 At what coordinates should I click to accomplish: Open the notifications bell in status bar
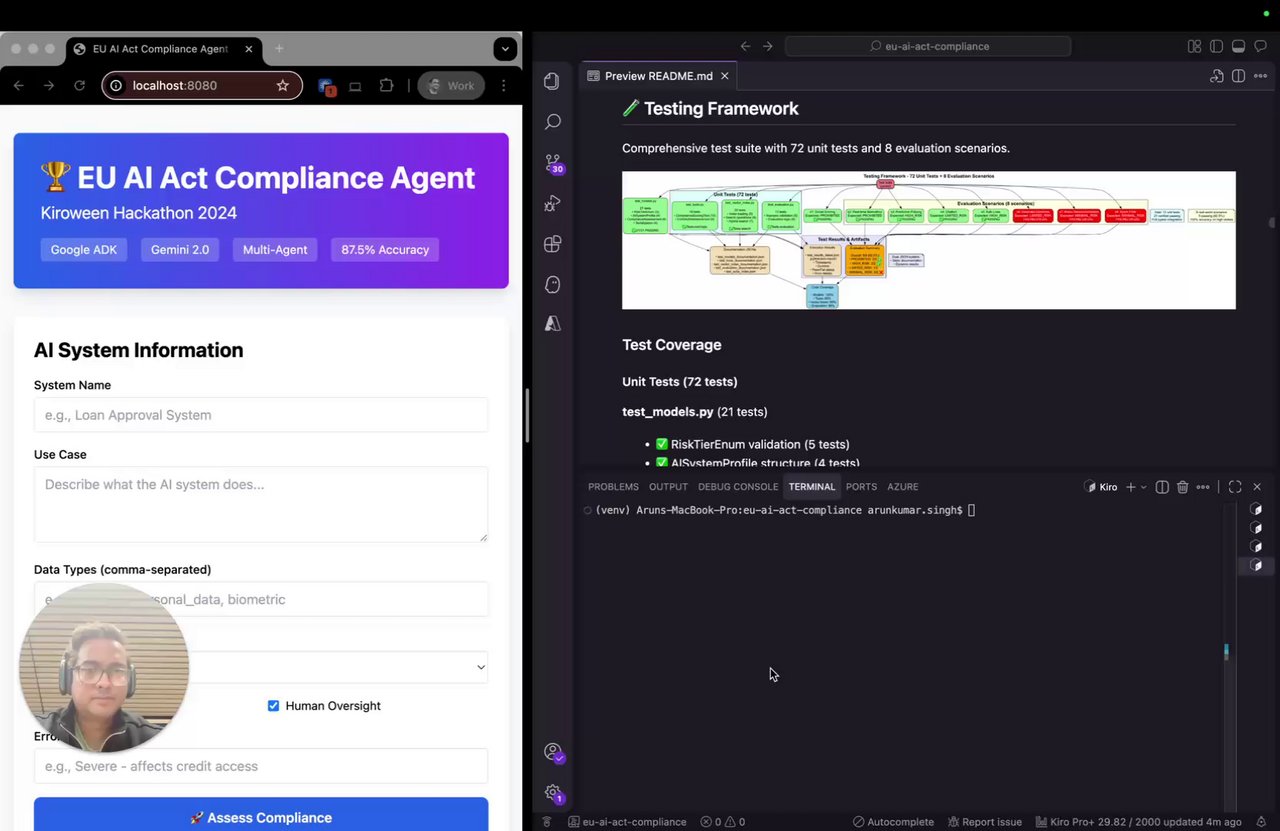(x=1261, y=822)
